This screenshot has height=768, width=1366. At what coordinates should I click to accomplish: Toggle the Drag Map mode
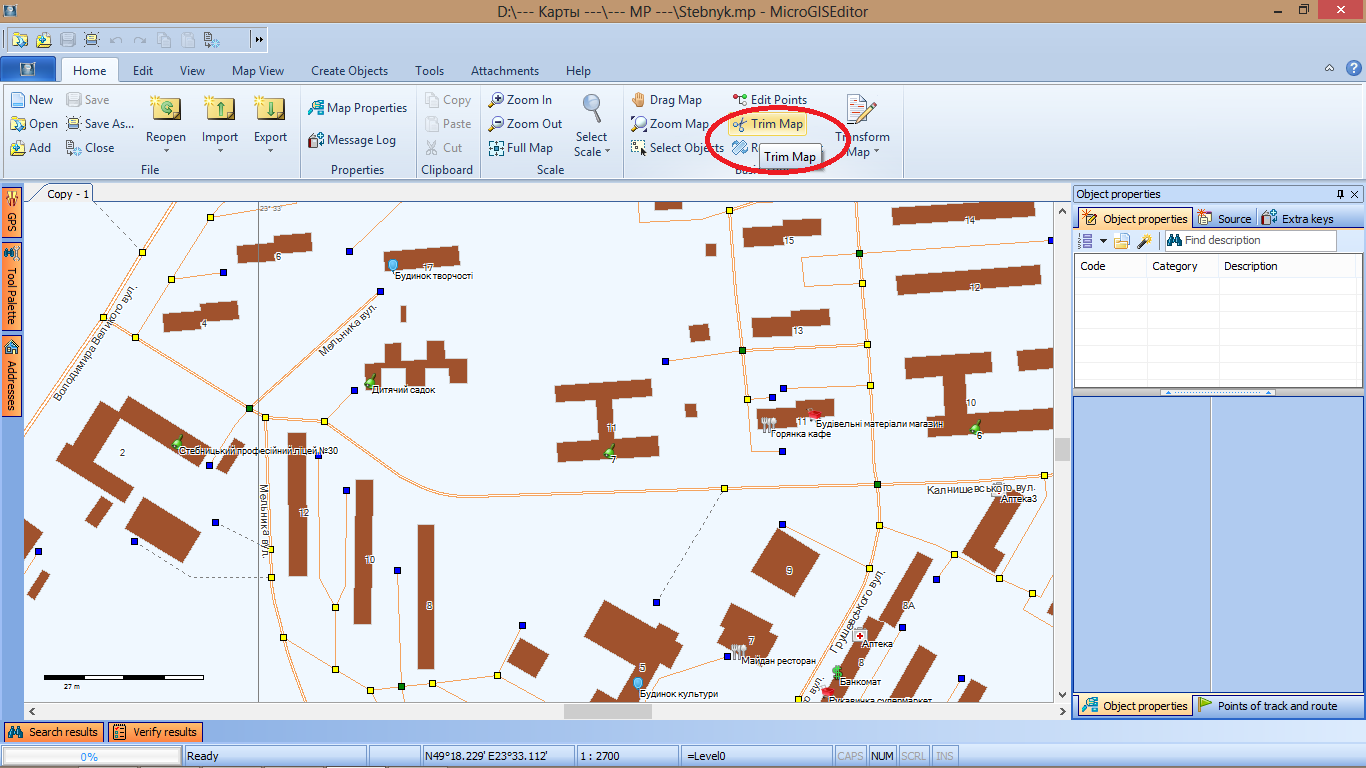639,100
